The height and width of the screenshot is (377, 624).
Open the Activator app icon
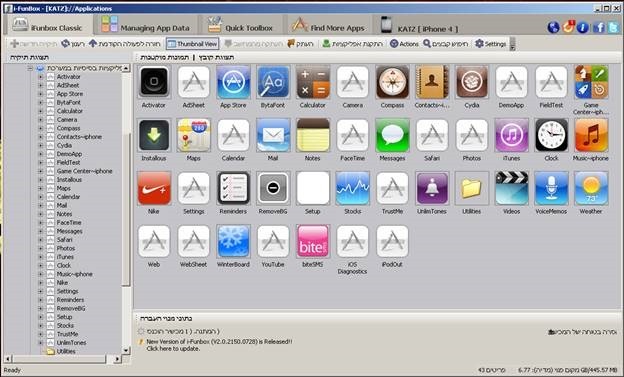(x=154, y=82)
